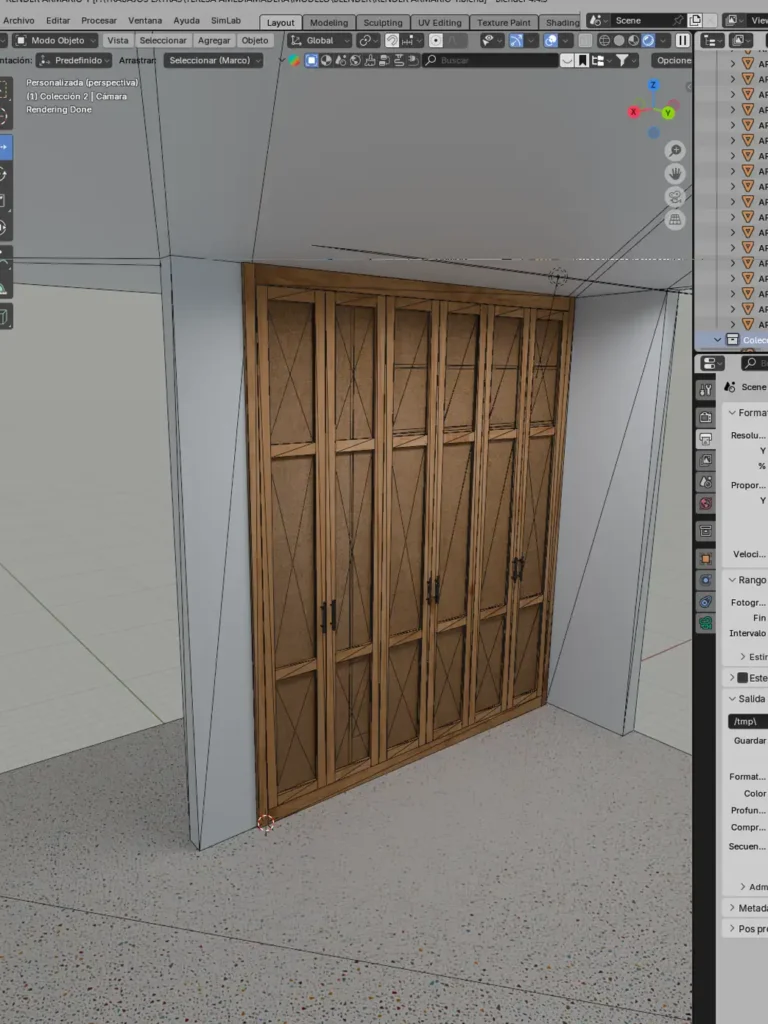Click the red X axis gizmo ball
768x1024 pixels.
pos(633,112)
